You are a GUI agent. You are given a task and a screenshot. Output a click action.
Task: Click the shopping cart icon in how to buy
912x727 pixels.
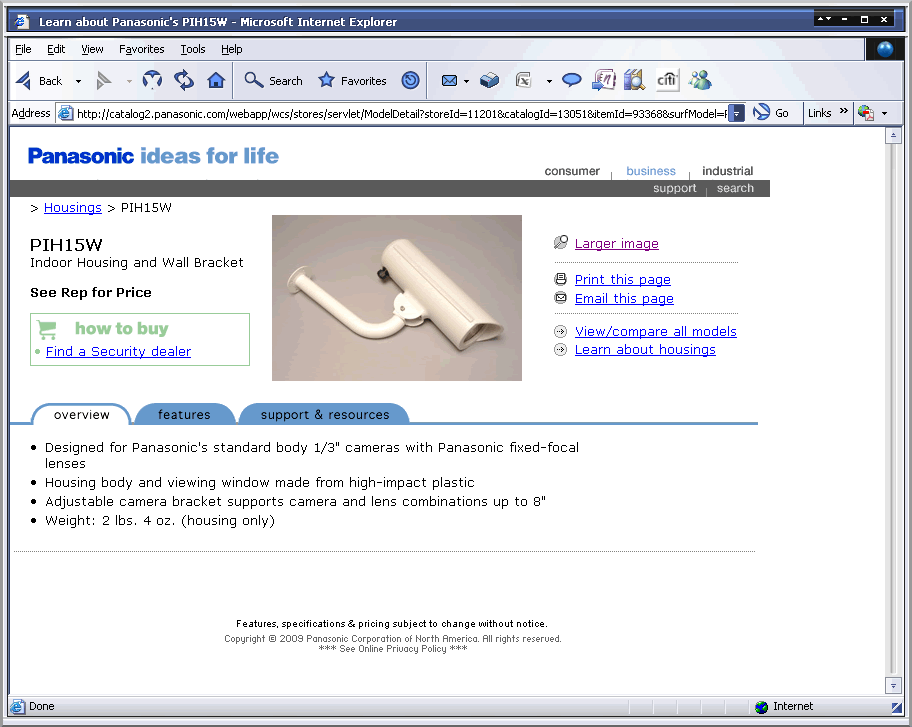47,330
